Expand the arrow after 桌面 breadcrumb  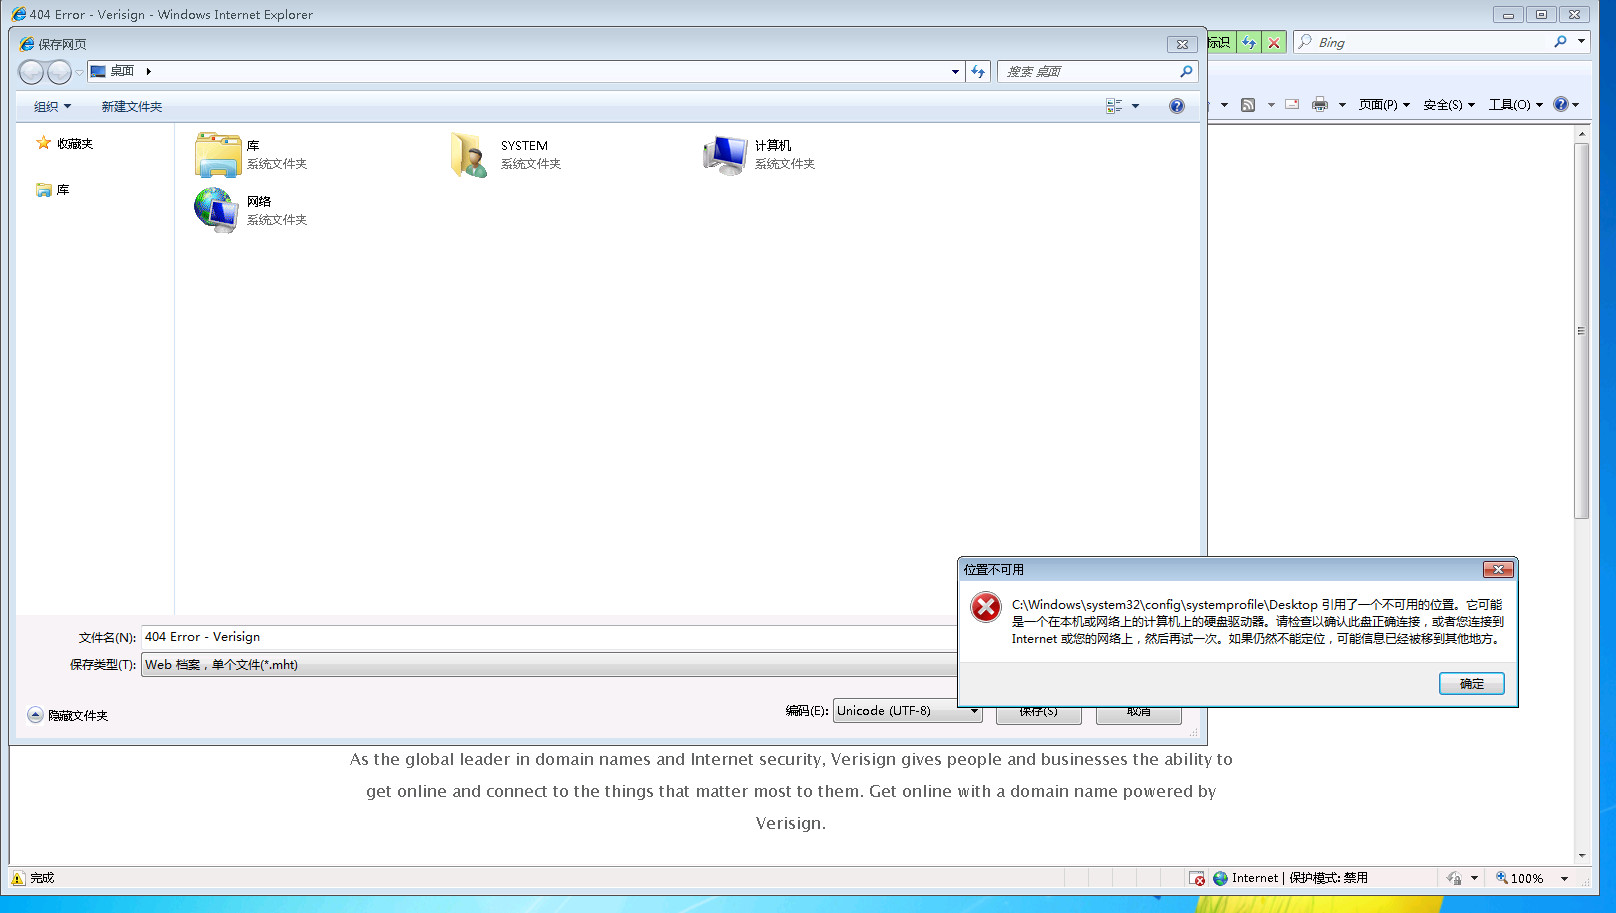pyautogui.click(x=148, y=71)
